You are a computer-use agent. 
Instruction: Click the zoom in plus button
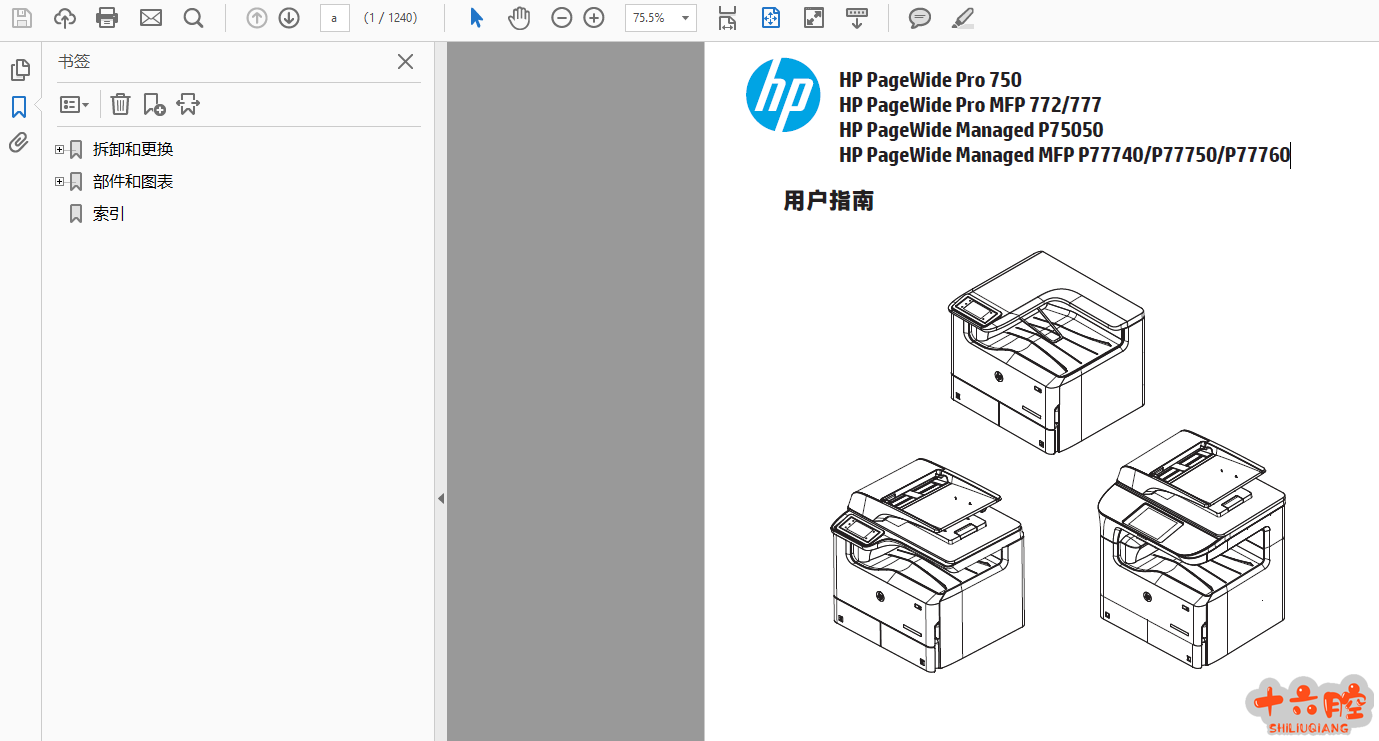tap(594, 18)
